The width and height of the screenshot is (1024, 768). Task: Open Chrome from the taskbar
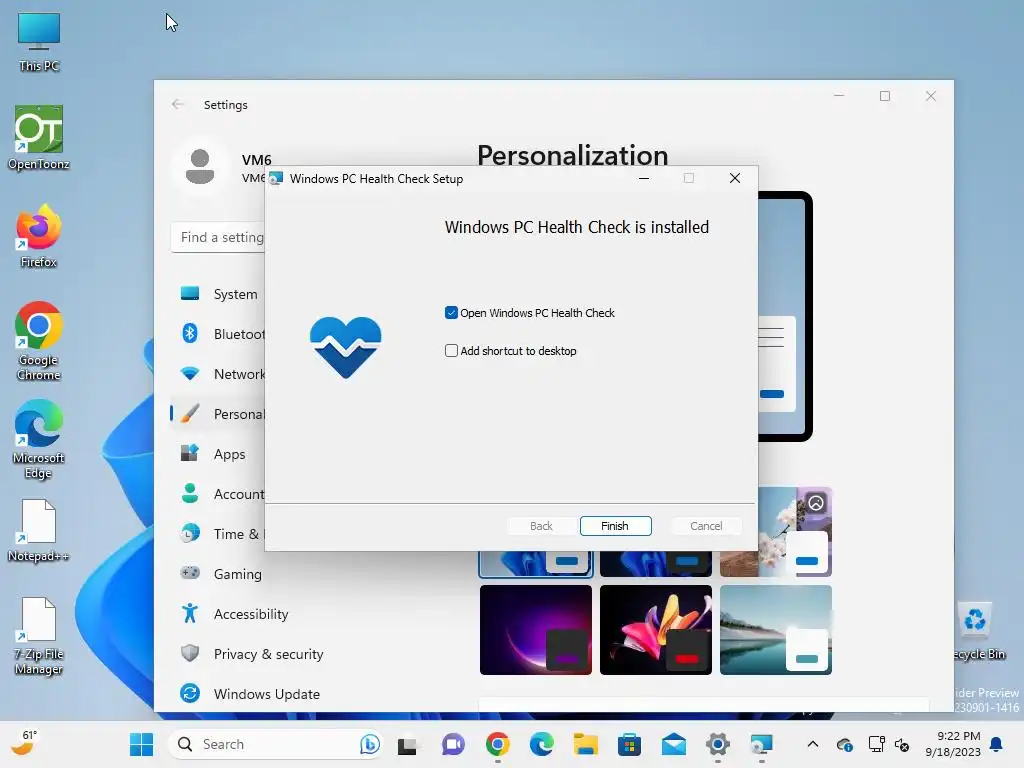(498, 744)
